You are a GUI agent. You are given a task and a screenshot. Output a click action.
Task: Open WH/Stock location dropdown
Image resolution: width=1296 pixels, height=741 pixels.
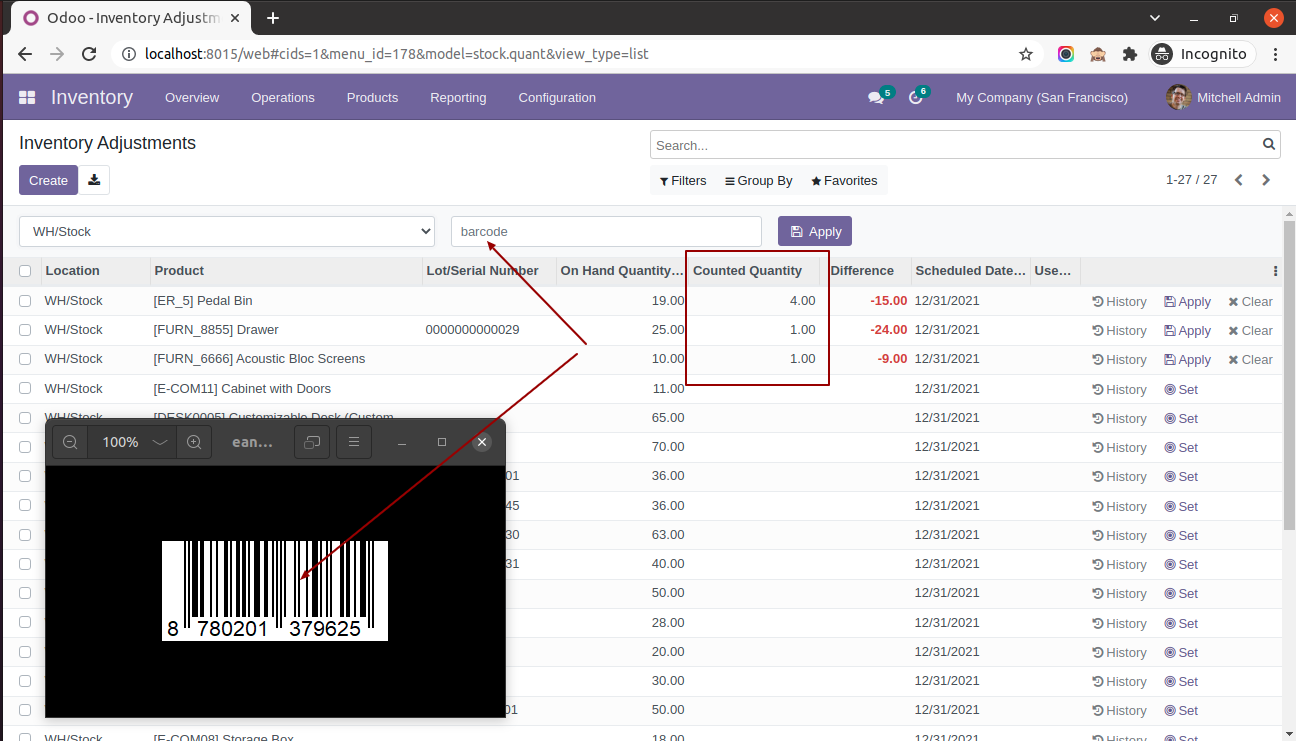(x=227, y=231)
